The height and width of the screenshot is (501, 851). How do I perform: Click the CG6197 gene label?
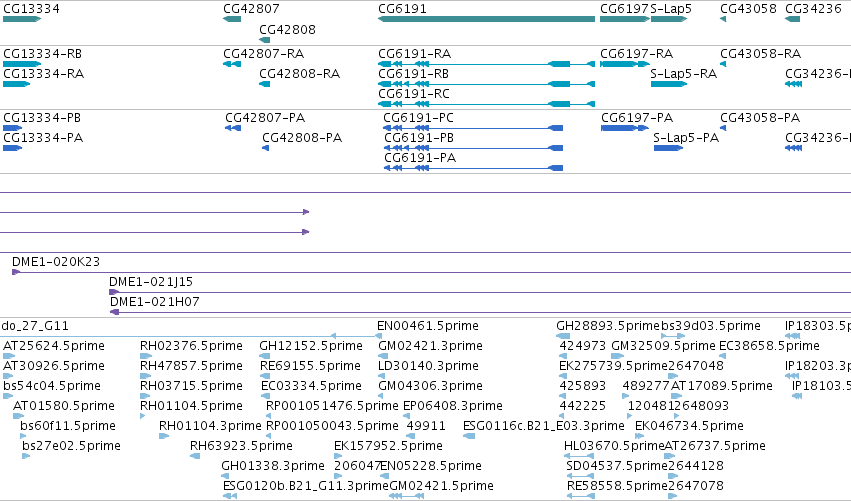tap(625, 9)
